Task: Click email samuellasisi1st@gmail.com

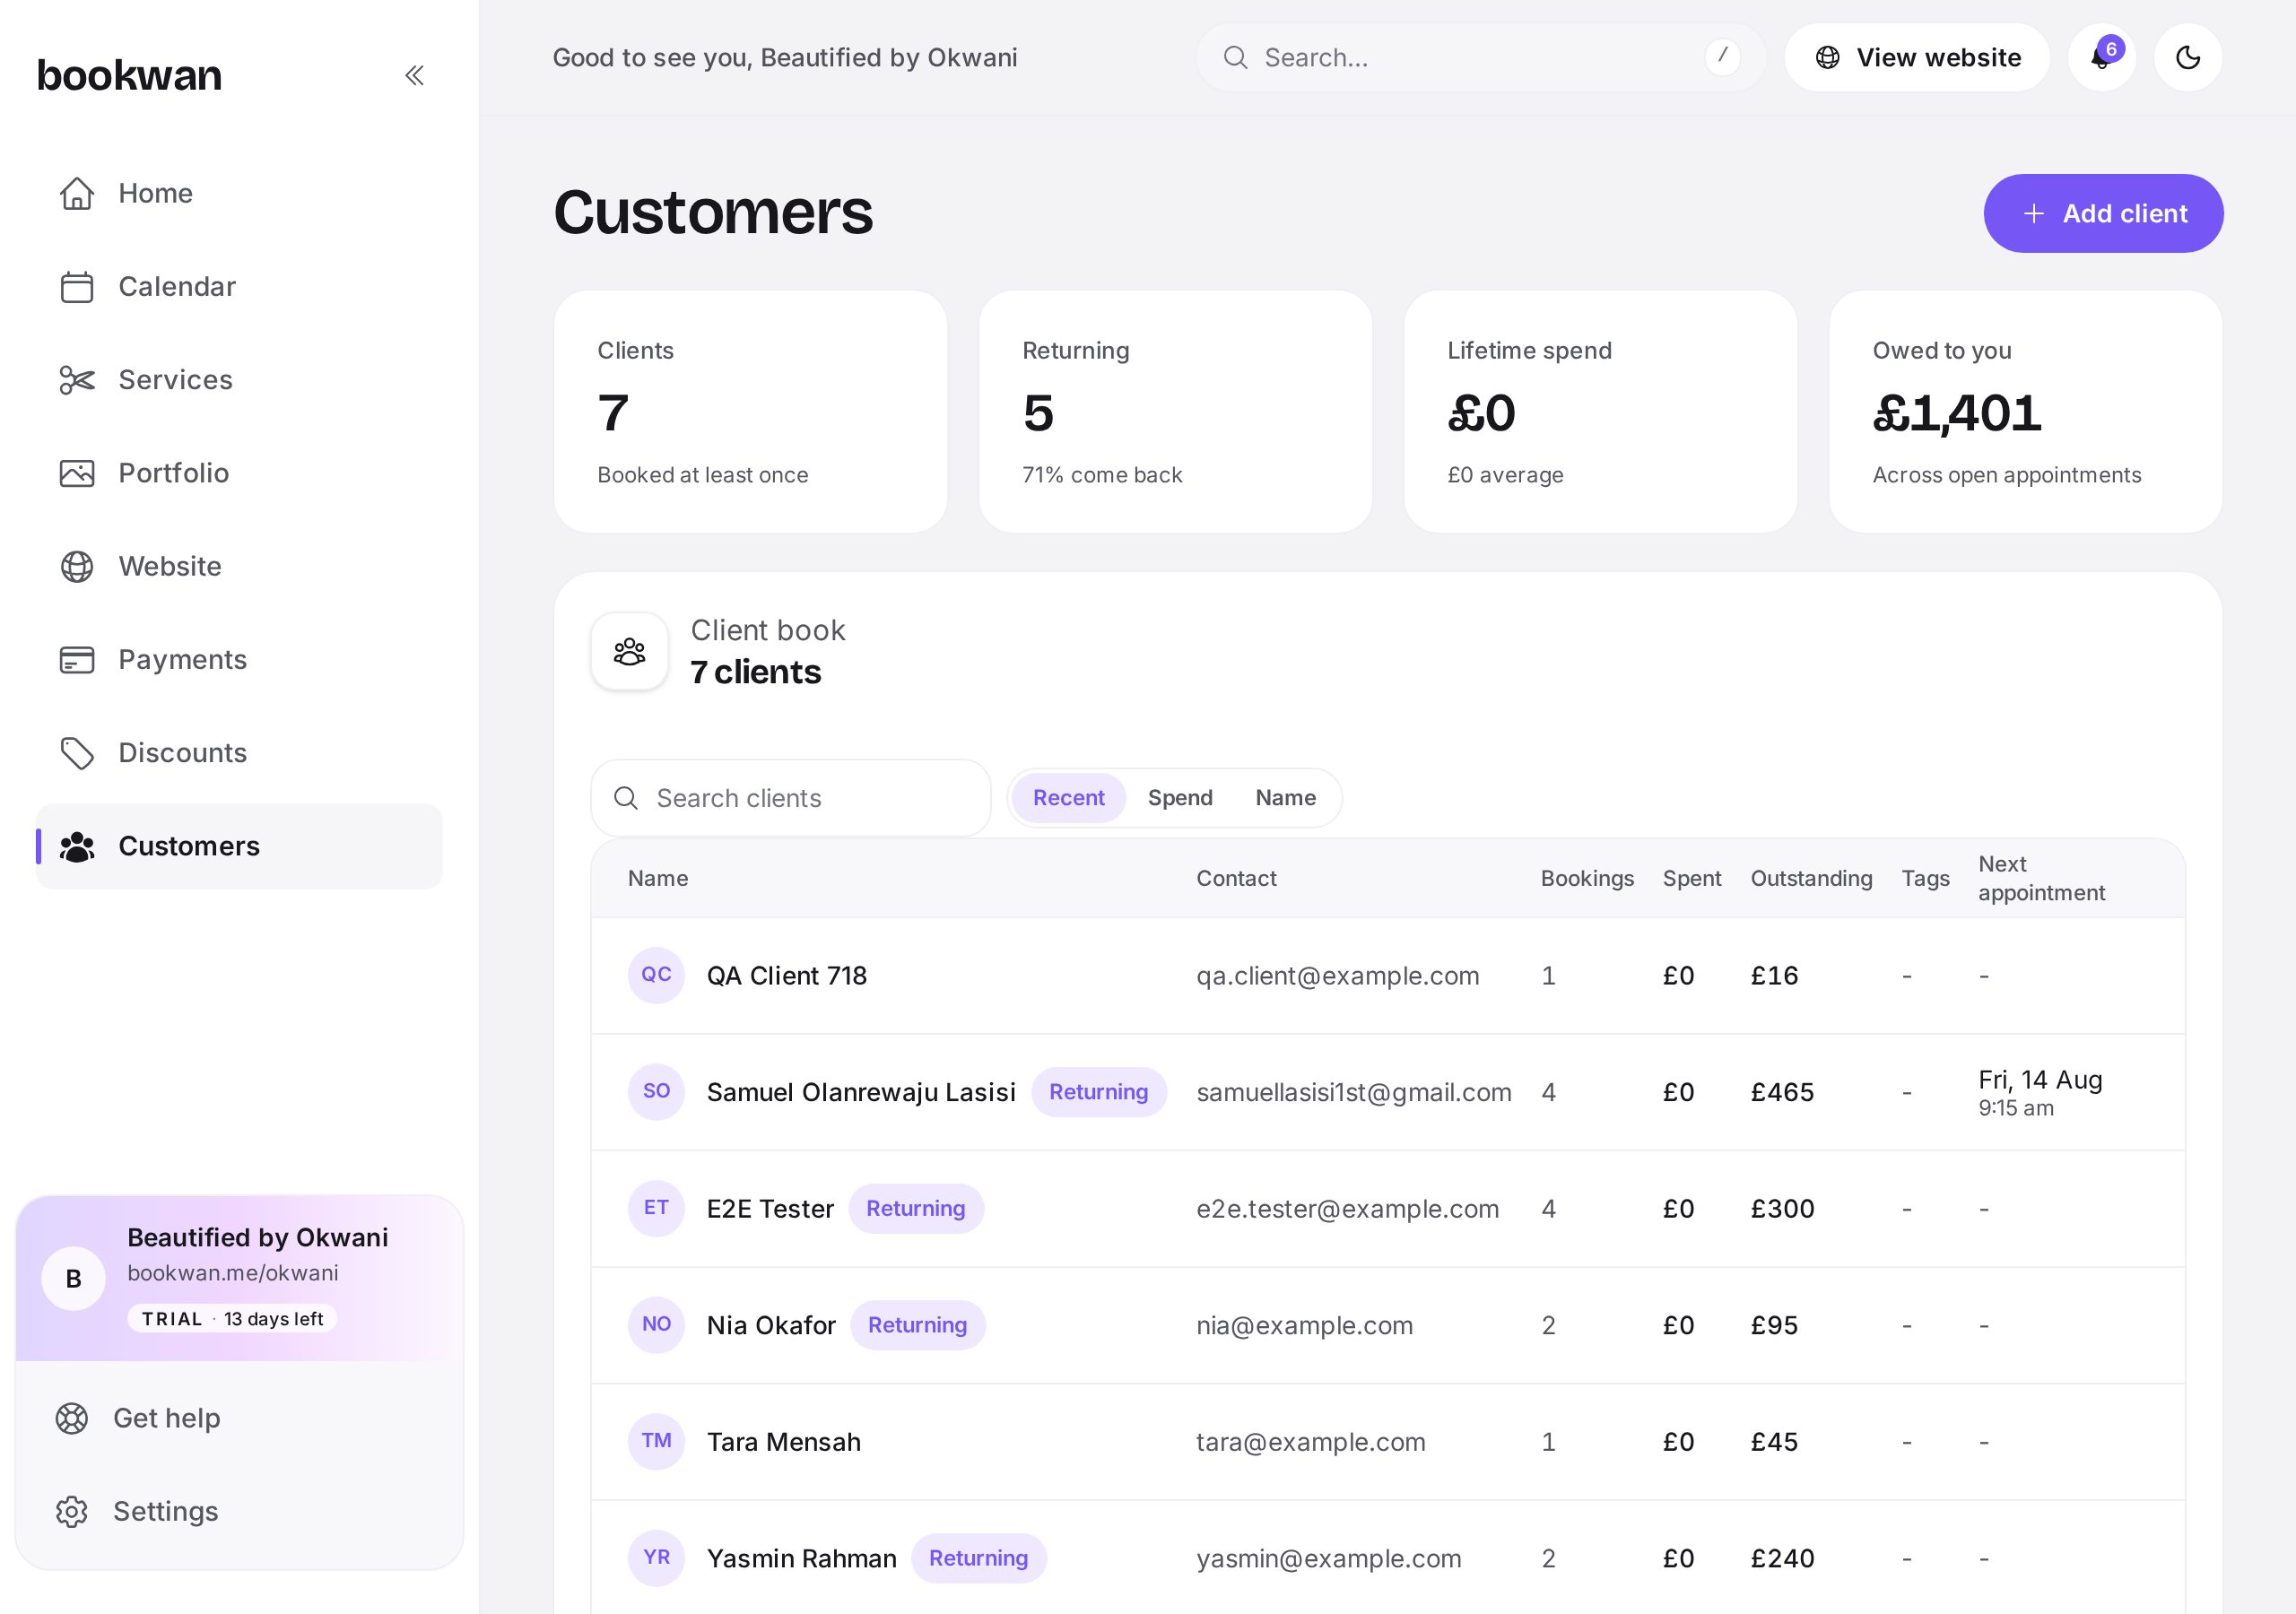Action: coord(1353,1092)
